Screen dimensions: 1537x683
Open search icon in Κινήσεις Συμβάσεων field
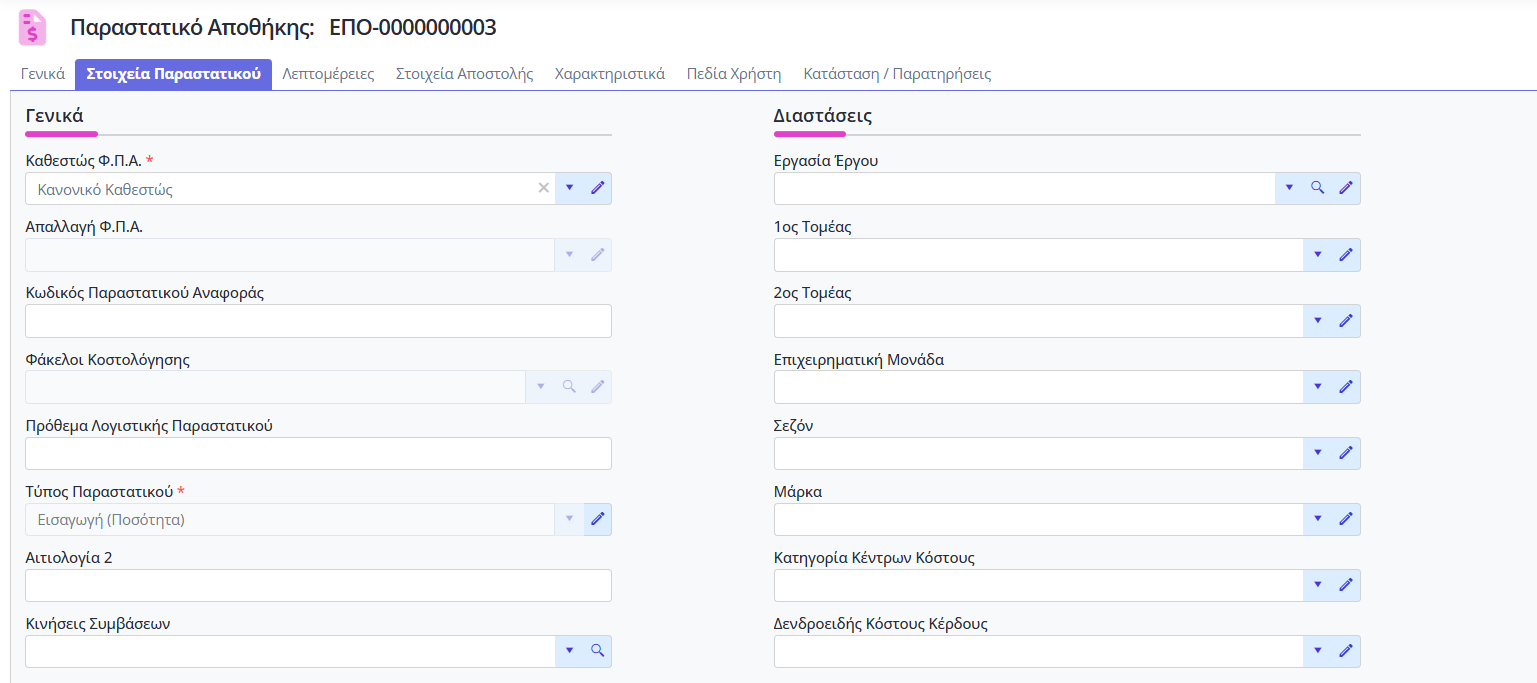597,651
